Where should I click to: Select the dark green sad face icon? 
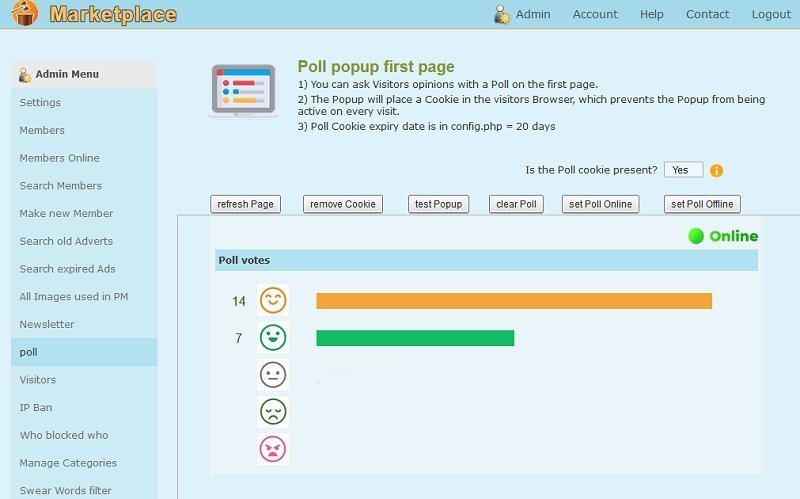[273, 412]
